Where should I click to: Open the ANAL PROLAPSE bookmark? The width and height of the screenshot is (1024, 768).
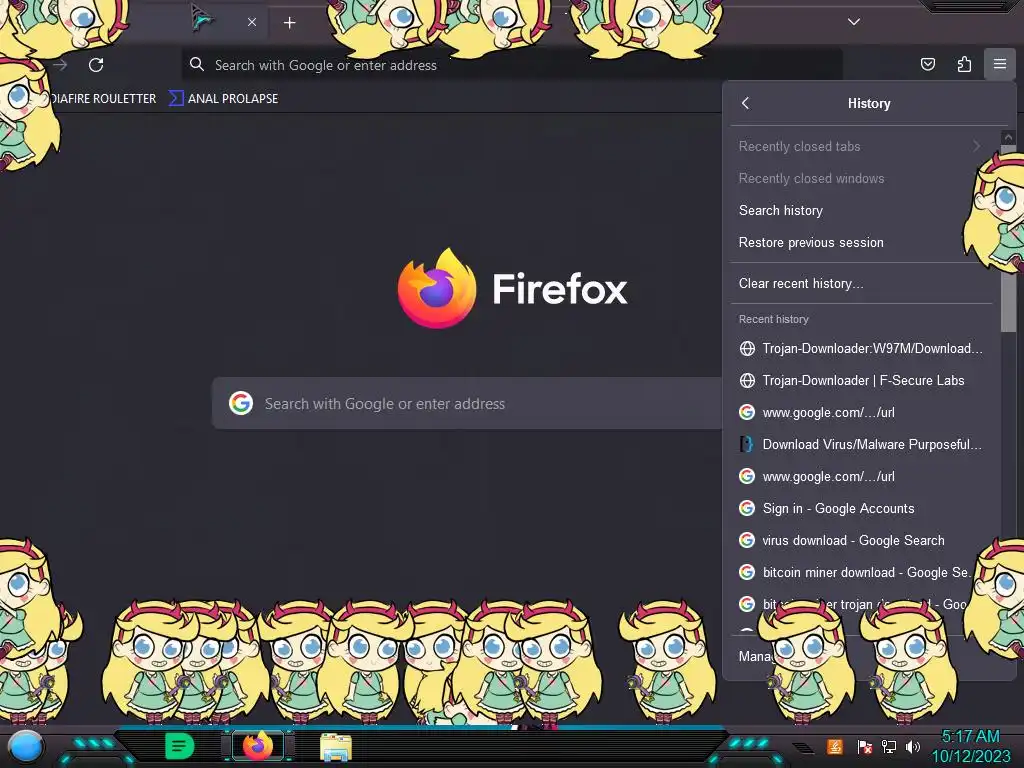click(x=223, y=99)
